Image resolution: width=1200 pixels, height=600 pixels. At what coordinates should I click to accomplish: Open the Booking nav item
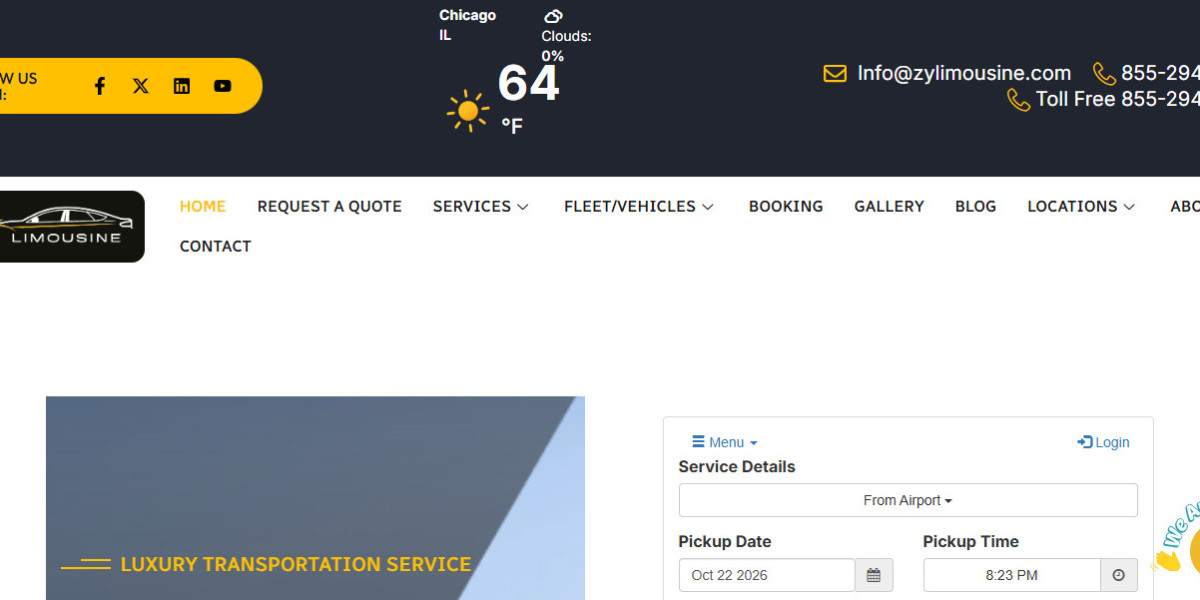[786, 206]
